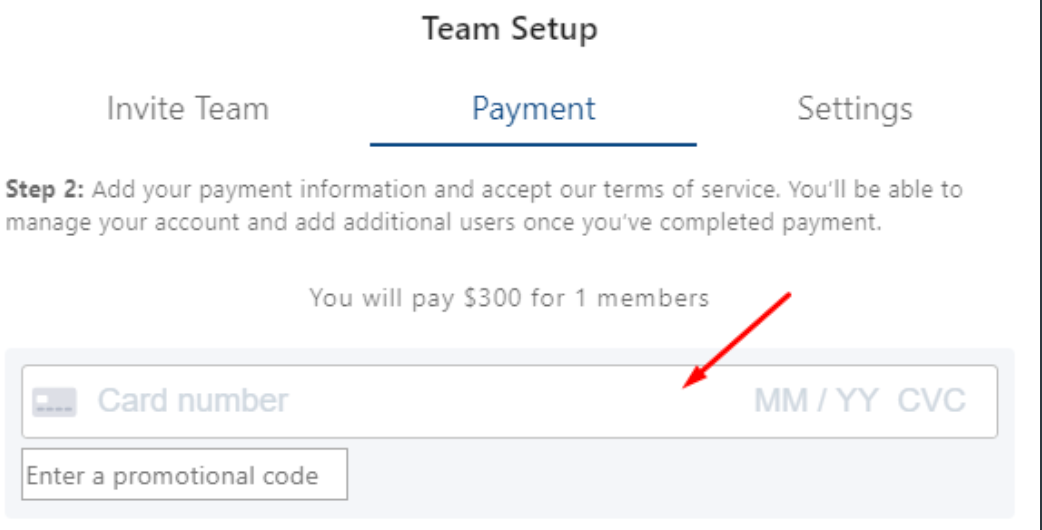Viewport: 1042px width, 530px height.
Task: Click the blue underline beneath Payment tab
Action: (533, 144)
